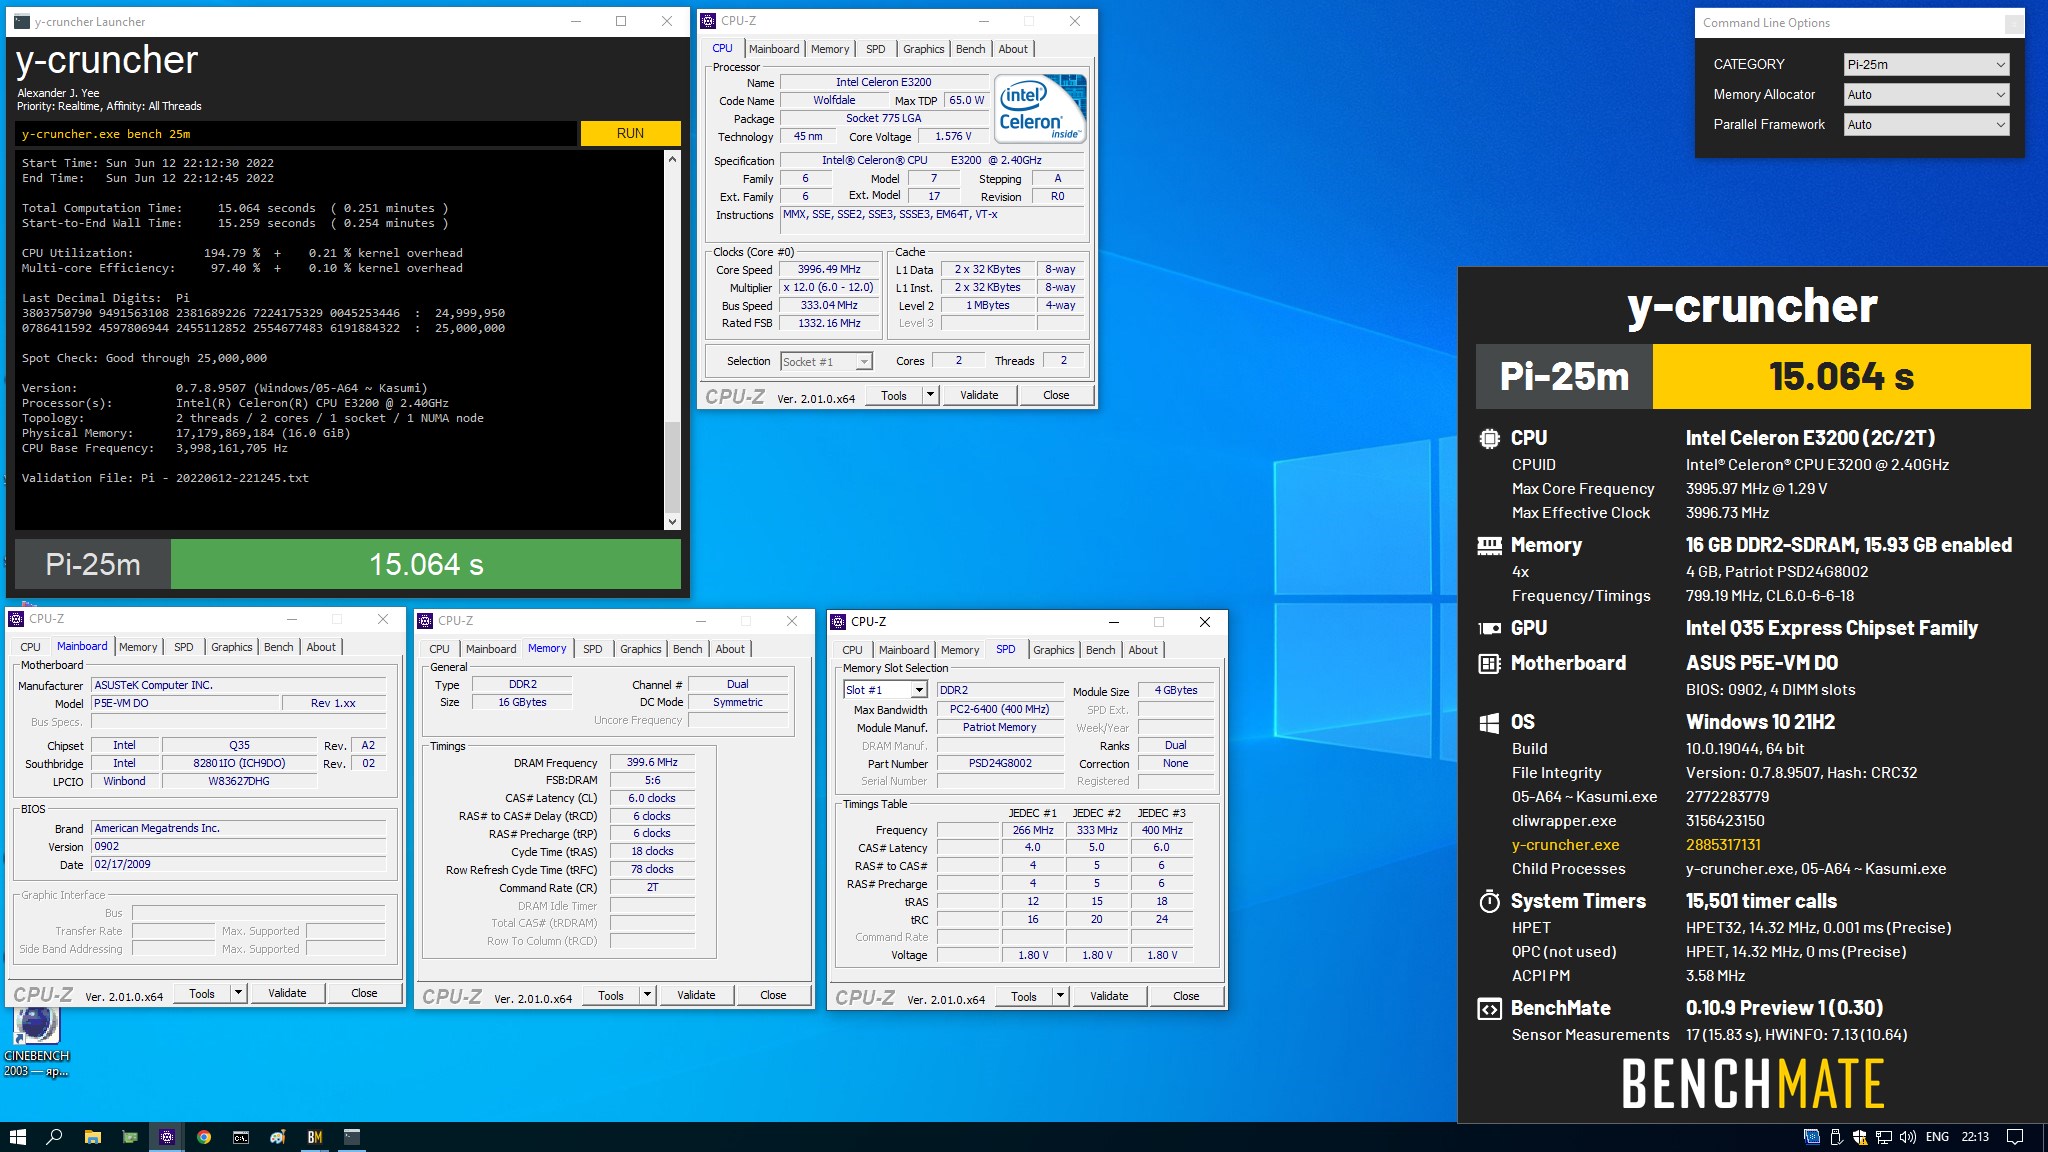Open the Command Prompt taskbar icon
This screenshot has height=1152, width=2048.
241,1137
